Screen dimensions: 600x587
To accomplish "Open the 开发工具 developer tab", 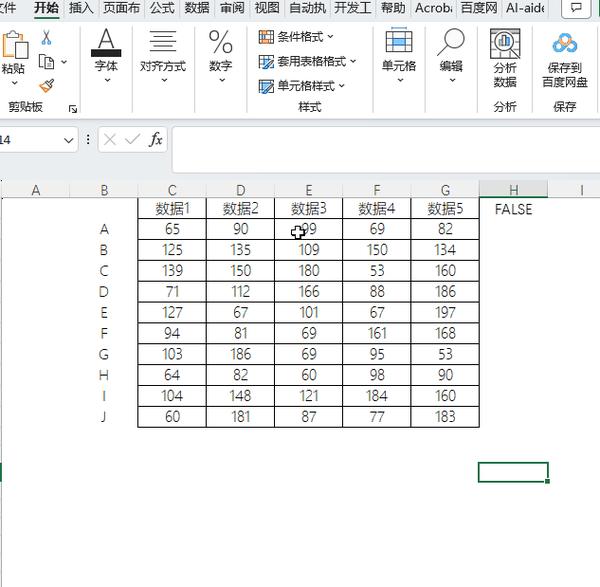I will pos(352,8).
